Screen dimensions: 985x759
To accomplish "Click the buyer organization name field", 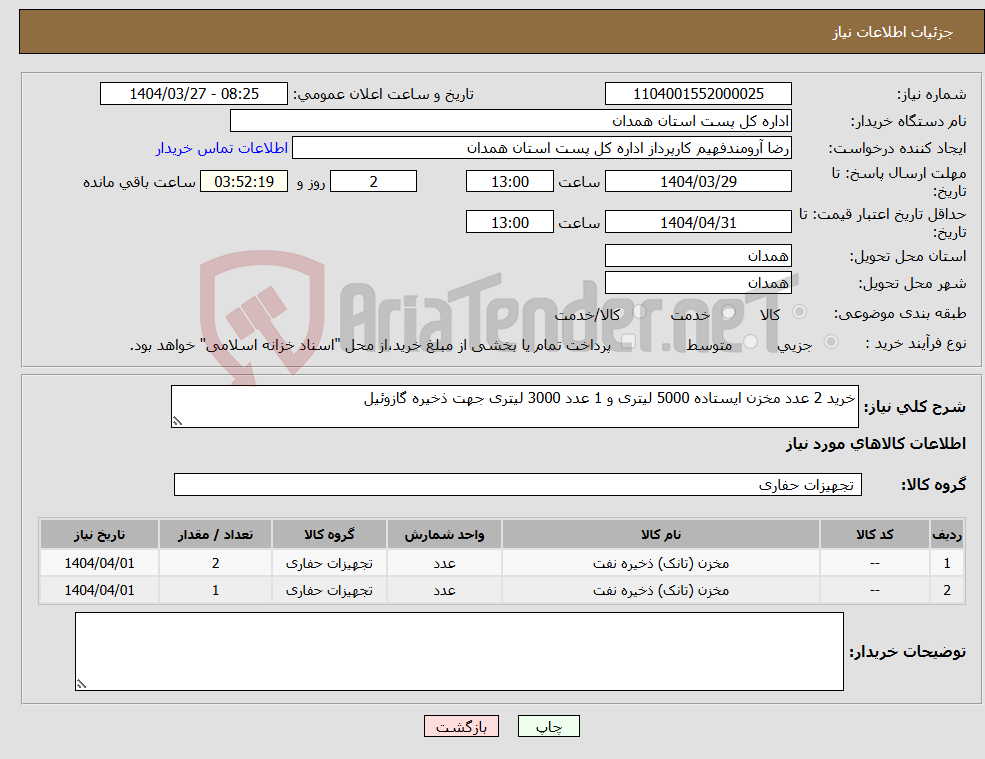I will pos(511,121).
